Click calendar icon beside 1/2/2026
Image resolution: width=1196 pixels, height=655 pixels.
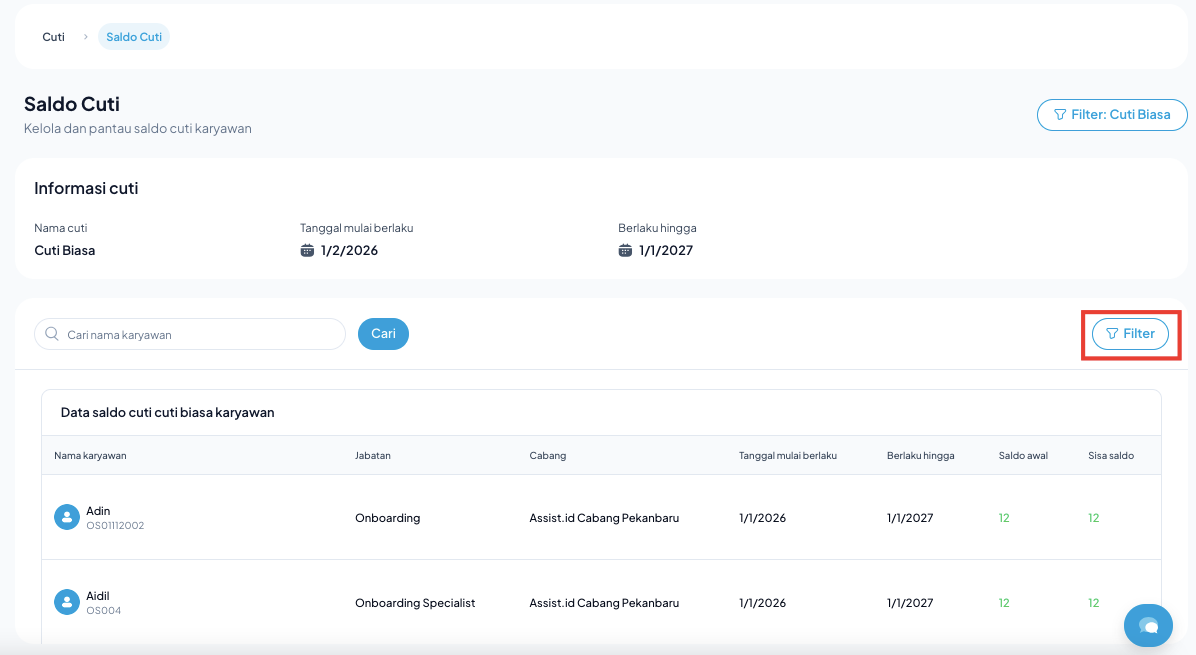pos(307,250)
